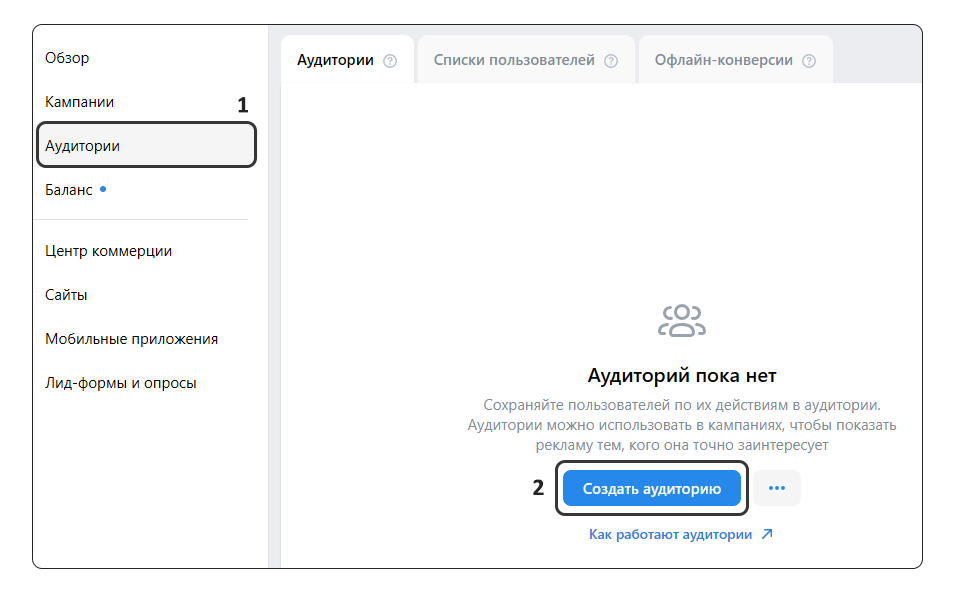This screenshot has width=960, height=591.
Task: Open help tooltip on Аудитории tab
Action: pyautogui.click(x=388, y=59)
